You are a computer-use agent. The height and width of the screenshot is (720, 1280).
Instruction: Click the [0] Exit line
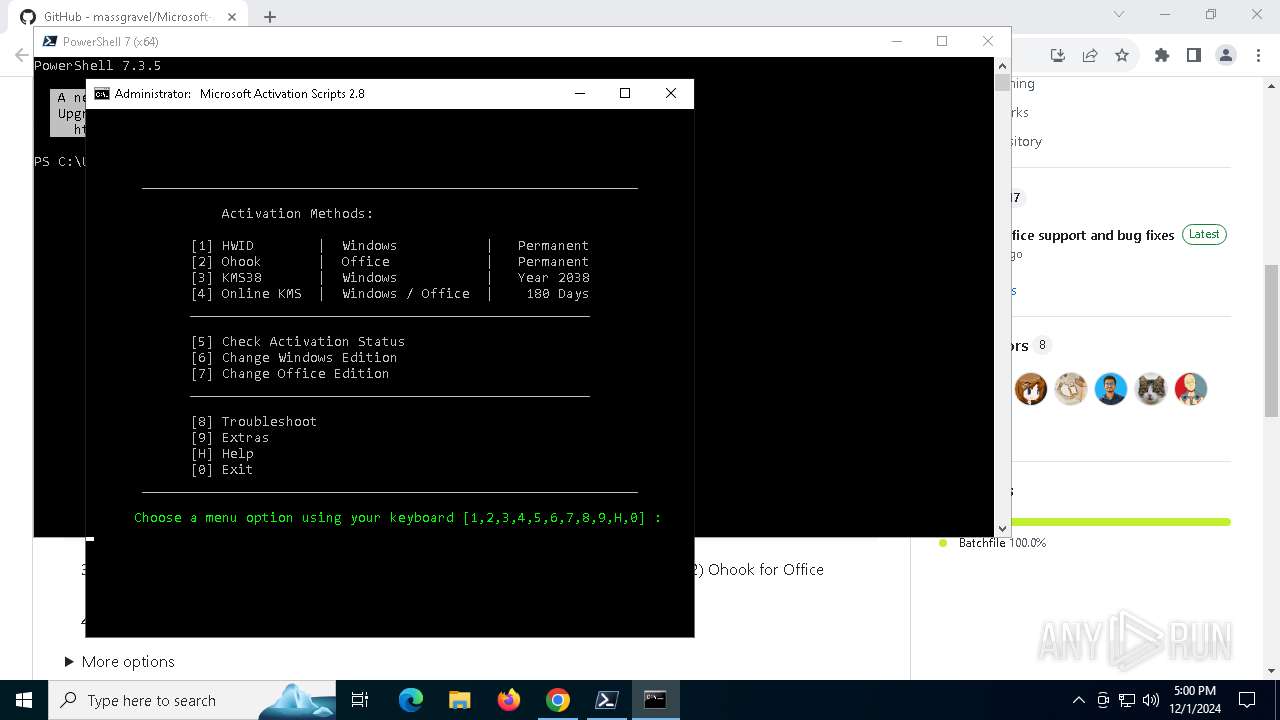(x=222, y=469)
